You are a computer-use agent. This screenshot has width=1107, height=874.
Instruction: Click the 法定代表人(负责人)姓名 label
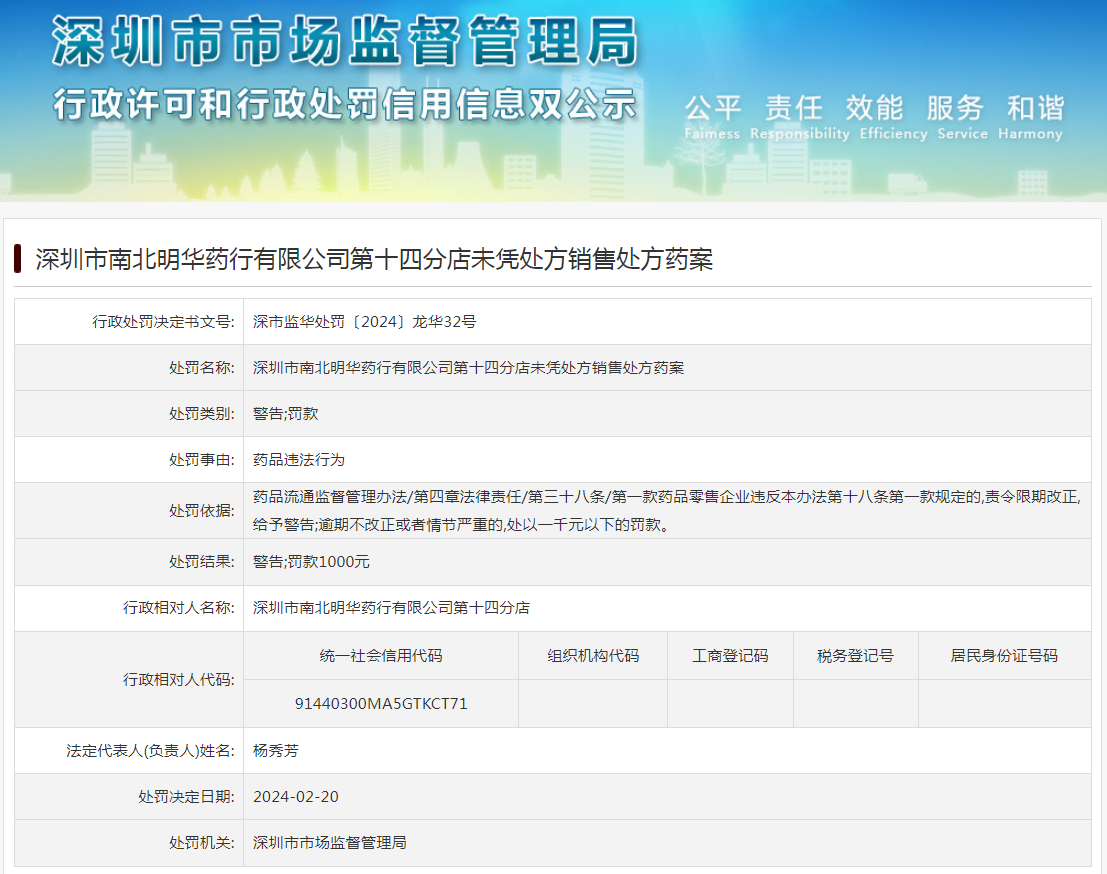point(150,750)
